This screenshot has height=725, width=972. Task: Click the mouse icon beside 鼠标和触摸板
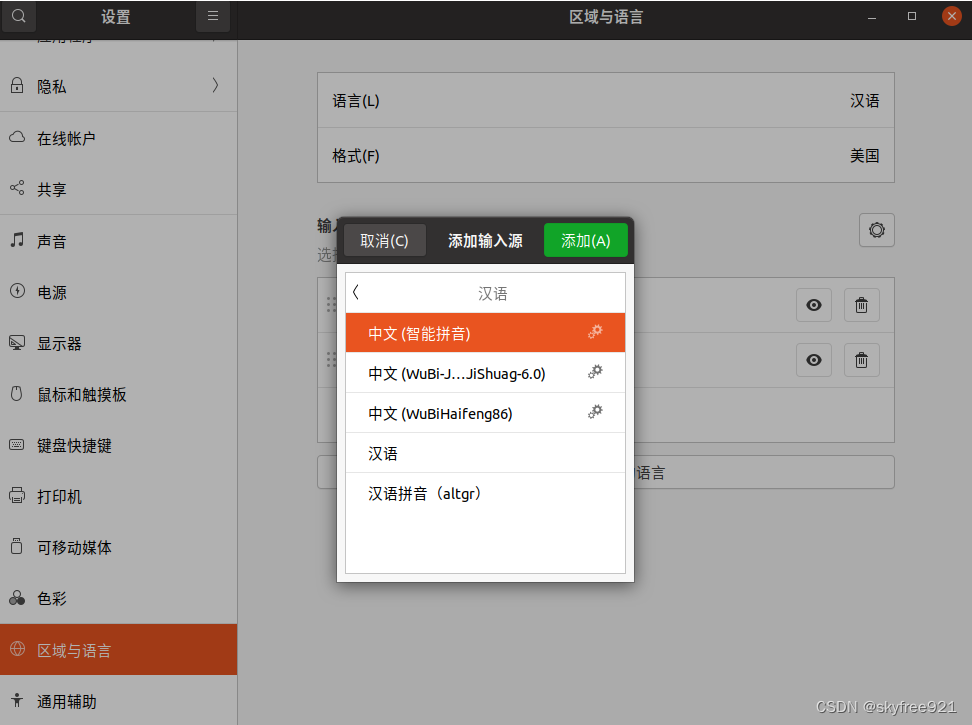pyautogui.click(x=17, y=393)
